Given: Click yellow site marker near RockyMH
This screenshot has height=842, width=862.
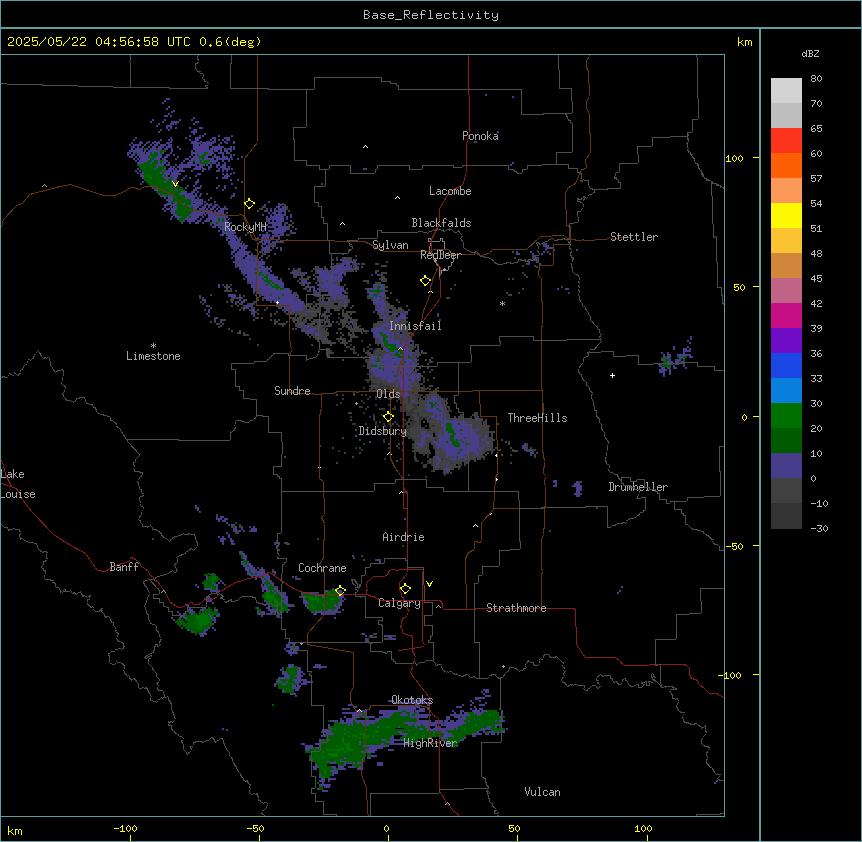Looking at the screenshot, I should (250, 204).
